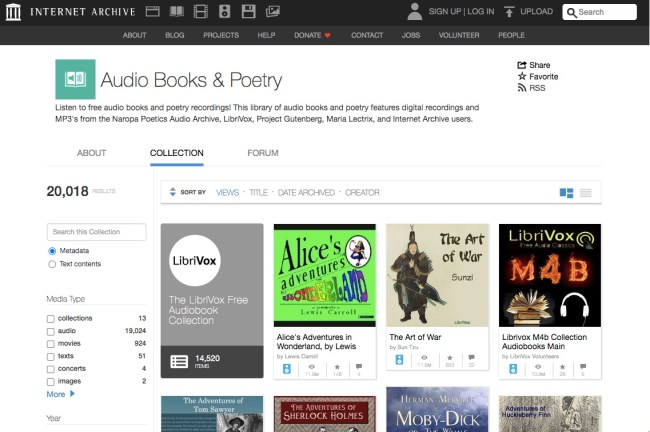
Task: Select the Metadata radio button
Action: [52, 251]
